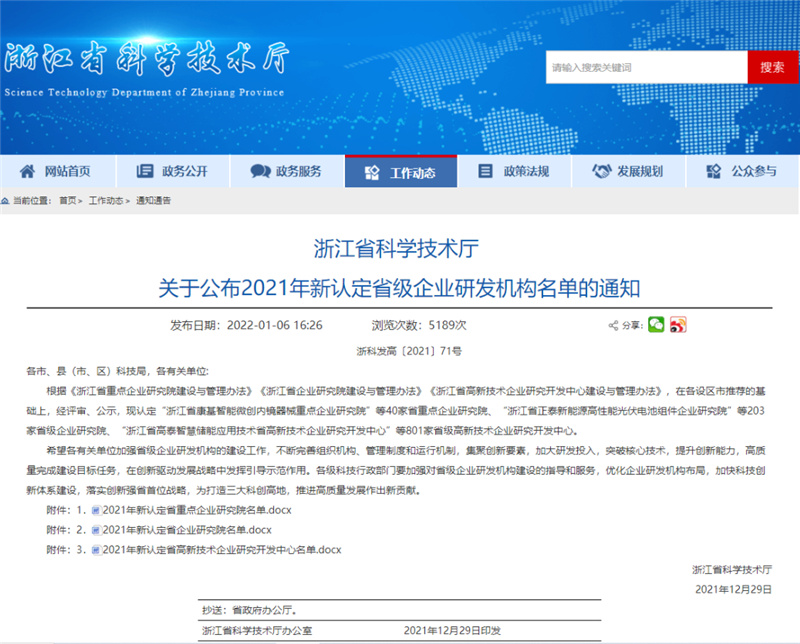The height and width of the screenshot is (644, 800).
Task: Click the docx file icon of attachment 1
Action: [96, 510]
